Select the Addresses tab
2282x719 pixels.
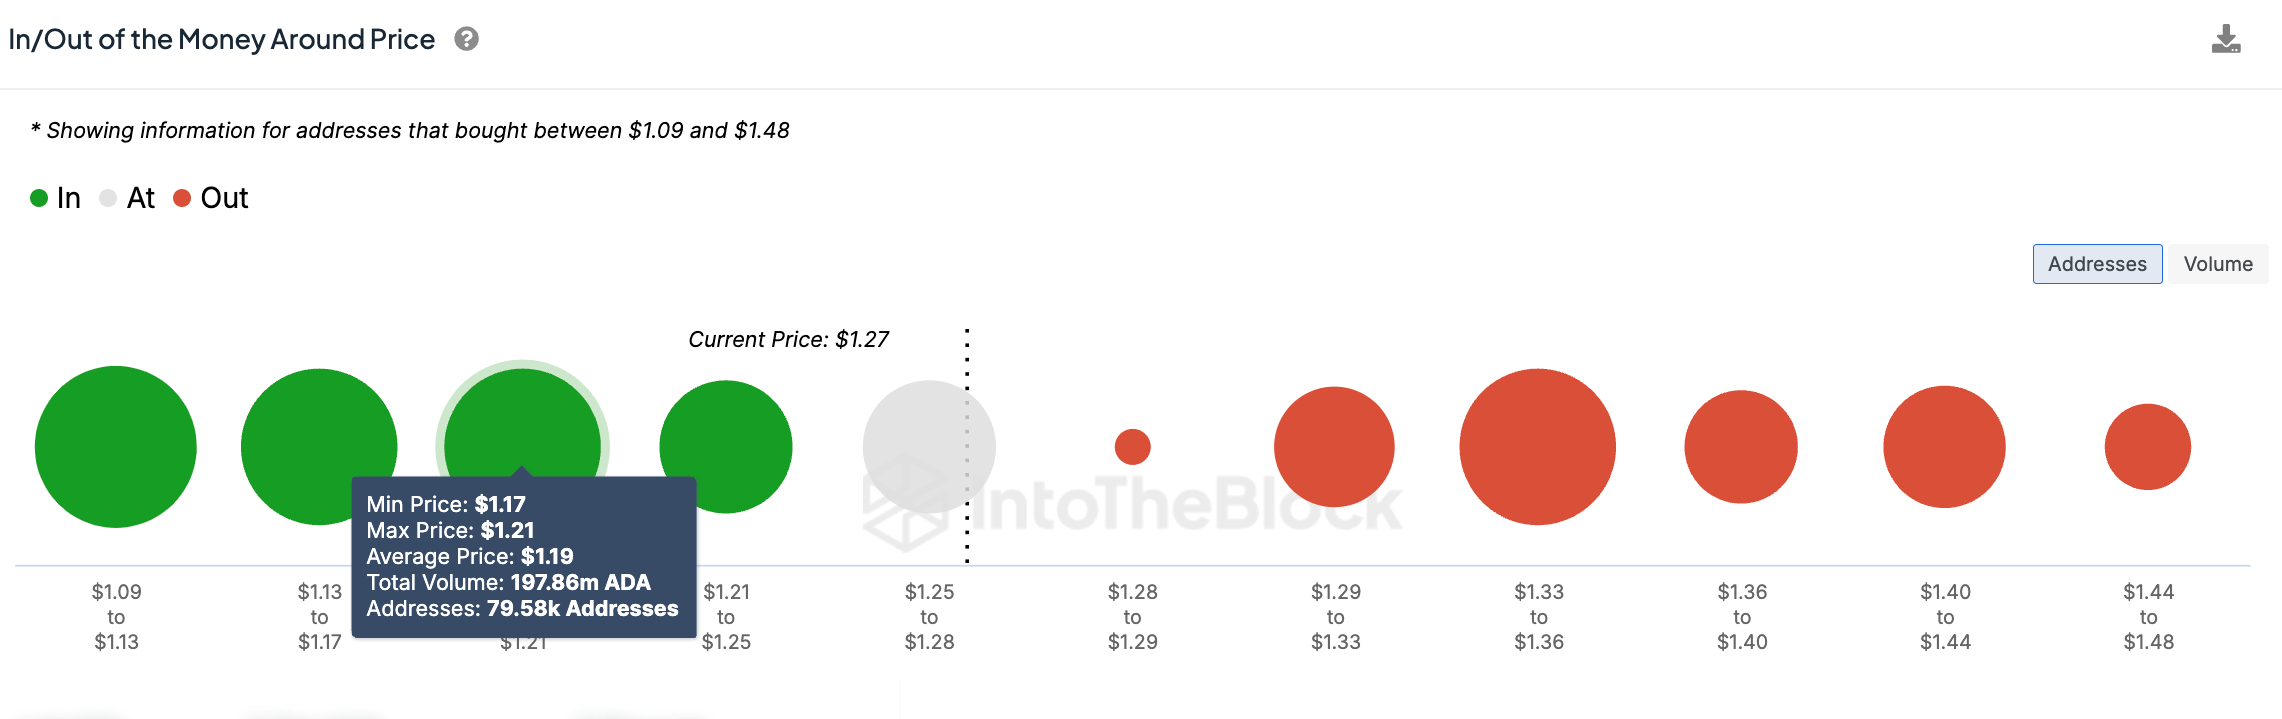point(2097,264)
